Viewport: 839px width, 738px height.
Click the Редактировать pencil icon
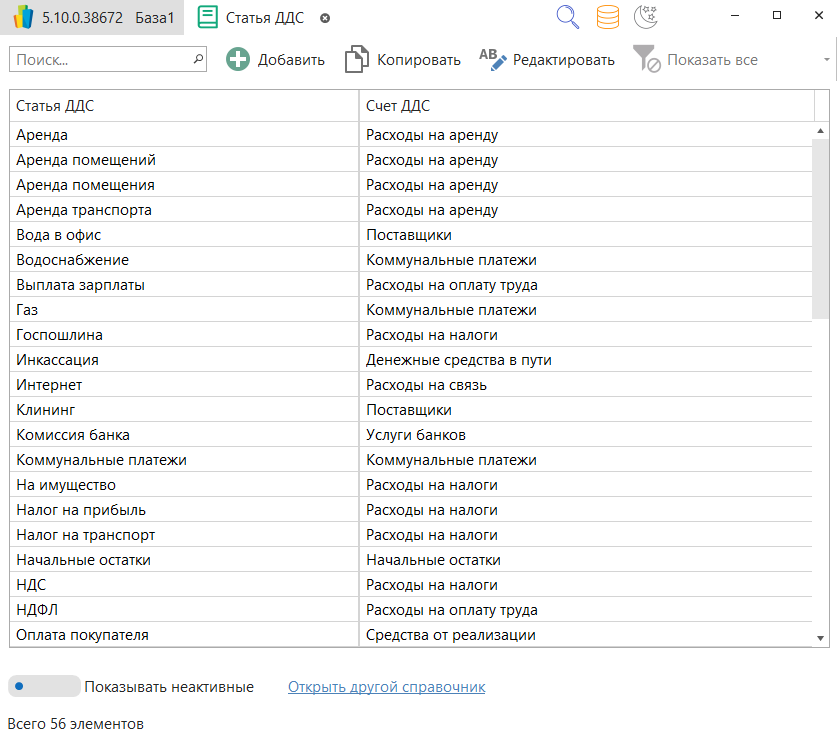point(492,60)
